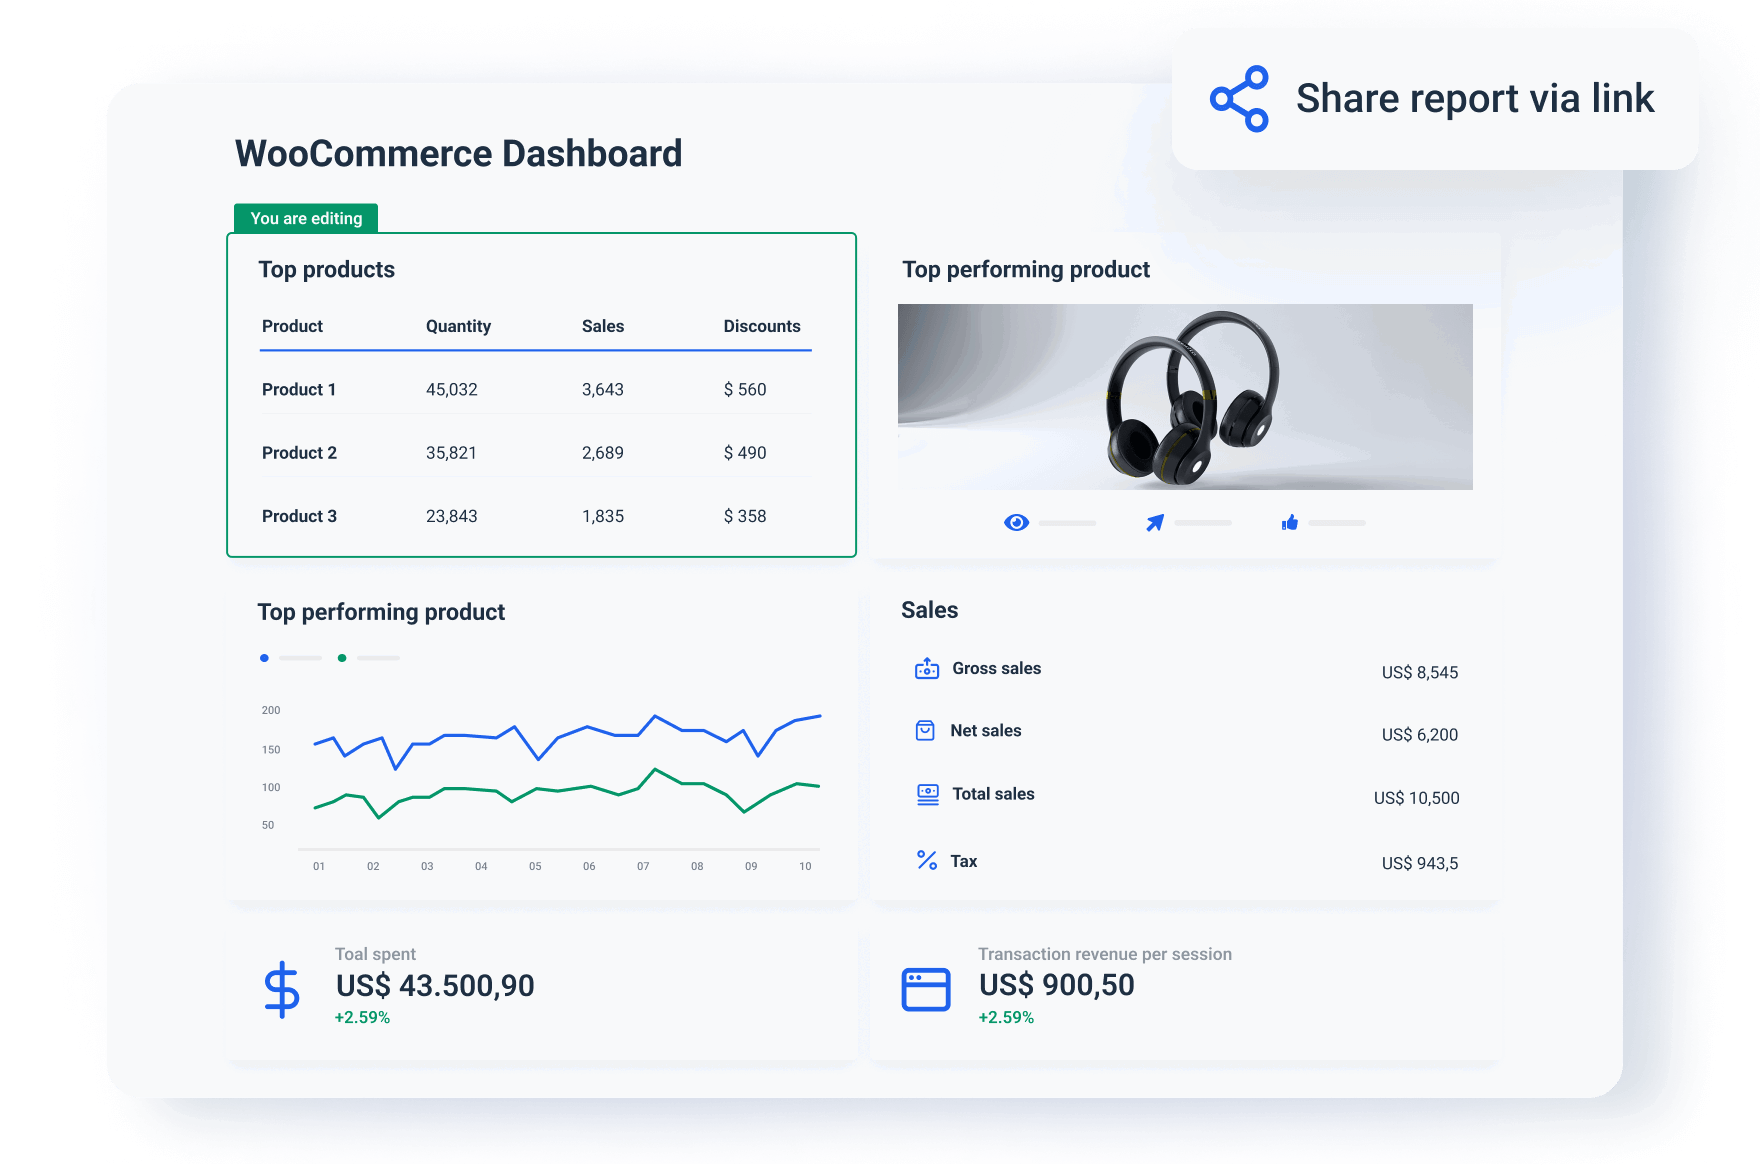The height and width of the screenshot is (1165, 1760).
Task: Click the Gross sales icon in the Sales panel
Action: click(926, 668)
